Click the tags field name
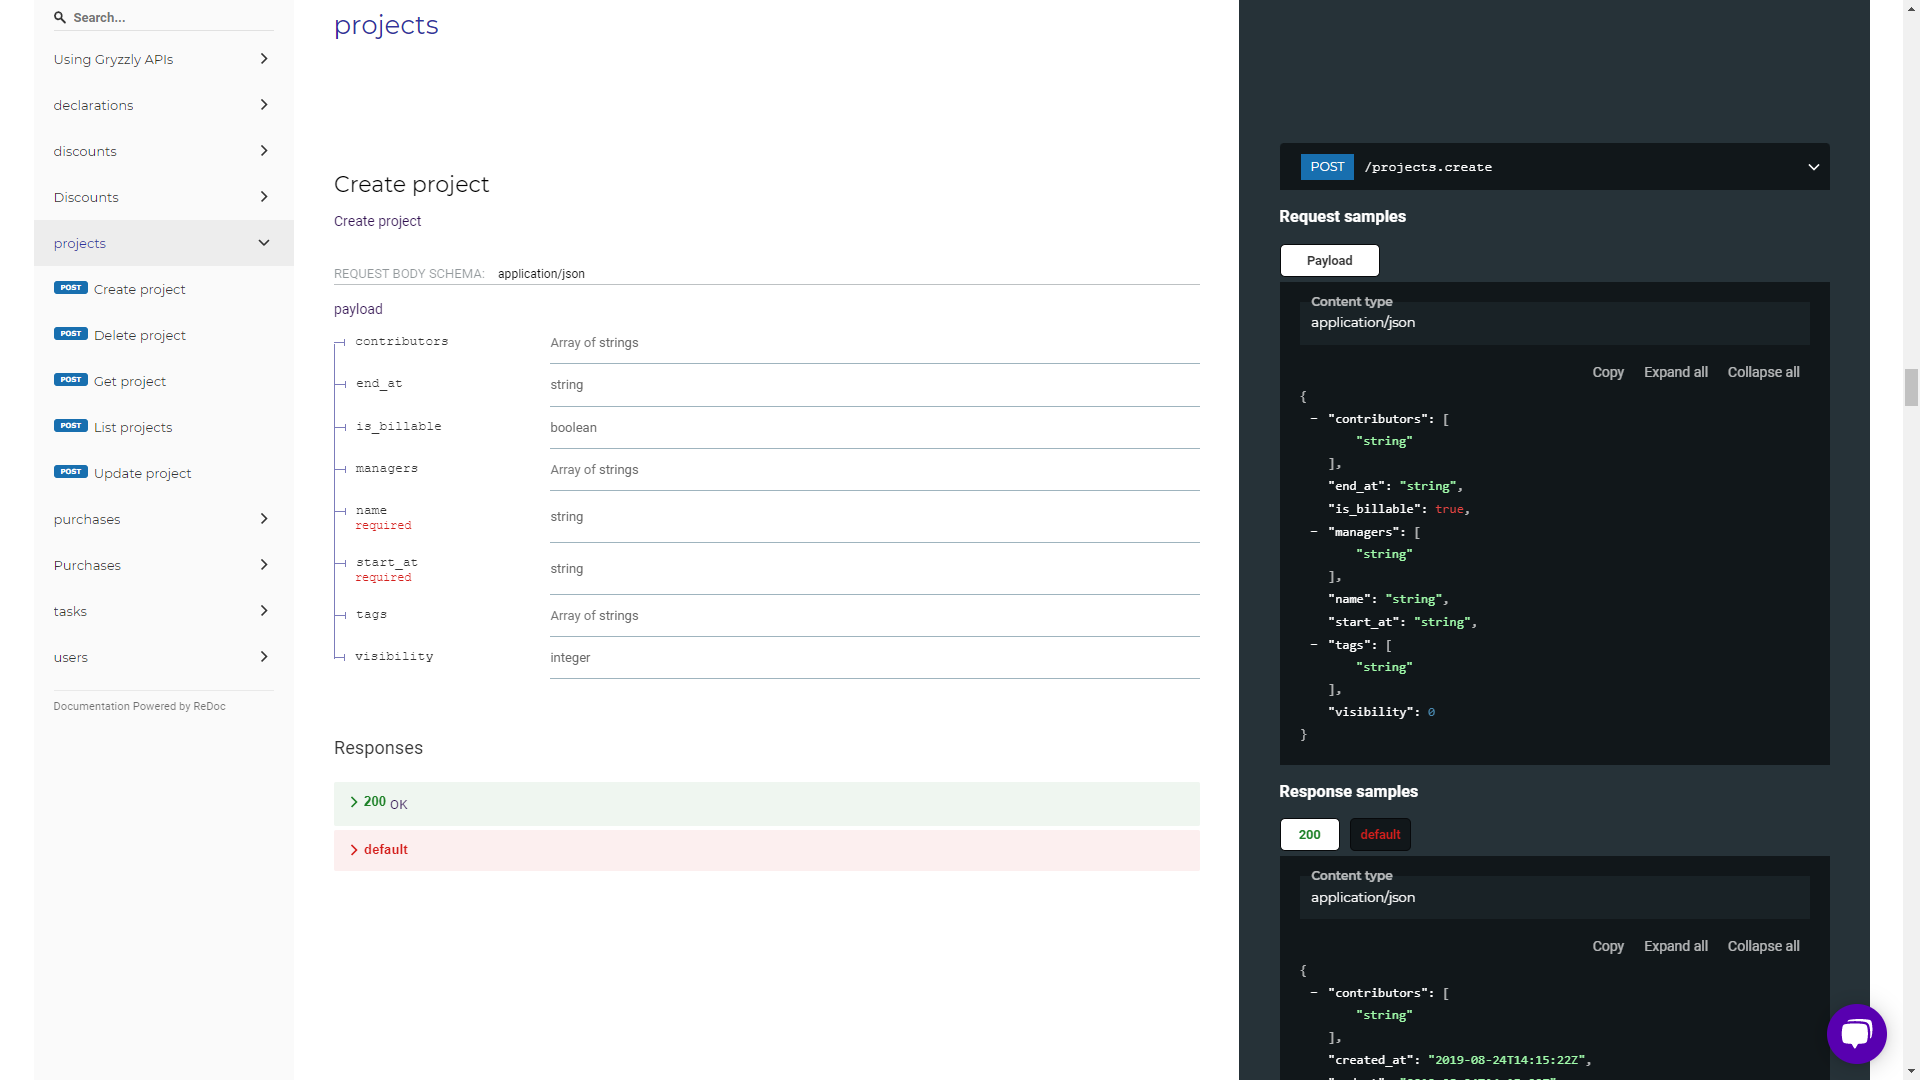This screenshot has width=1920, height=1080. (371, 614)
